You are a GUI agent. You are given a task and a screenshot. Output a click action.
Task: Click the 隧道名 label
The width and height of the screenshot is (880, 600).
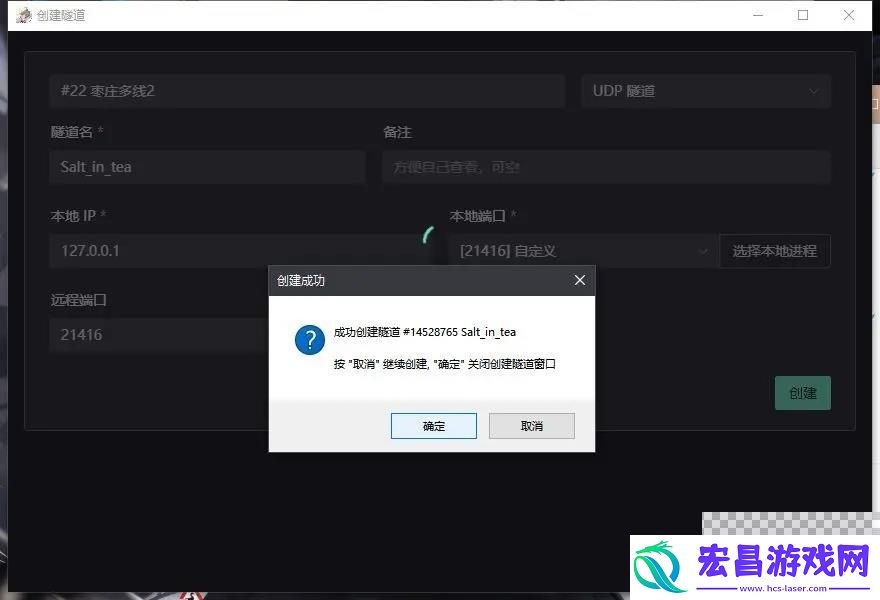click(x=72, y=132)
